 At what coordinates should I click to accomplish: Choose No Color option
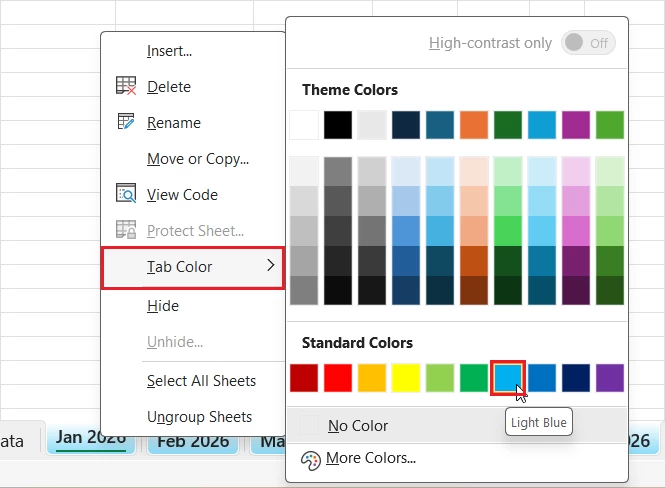(x=456, y=426)
